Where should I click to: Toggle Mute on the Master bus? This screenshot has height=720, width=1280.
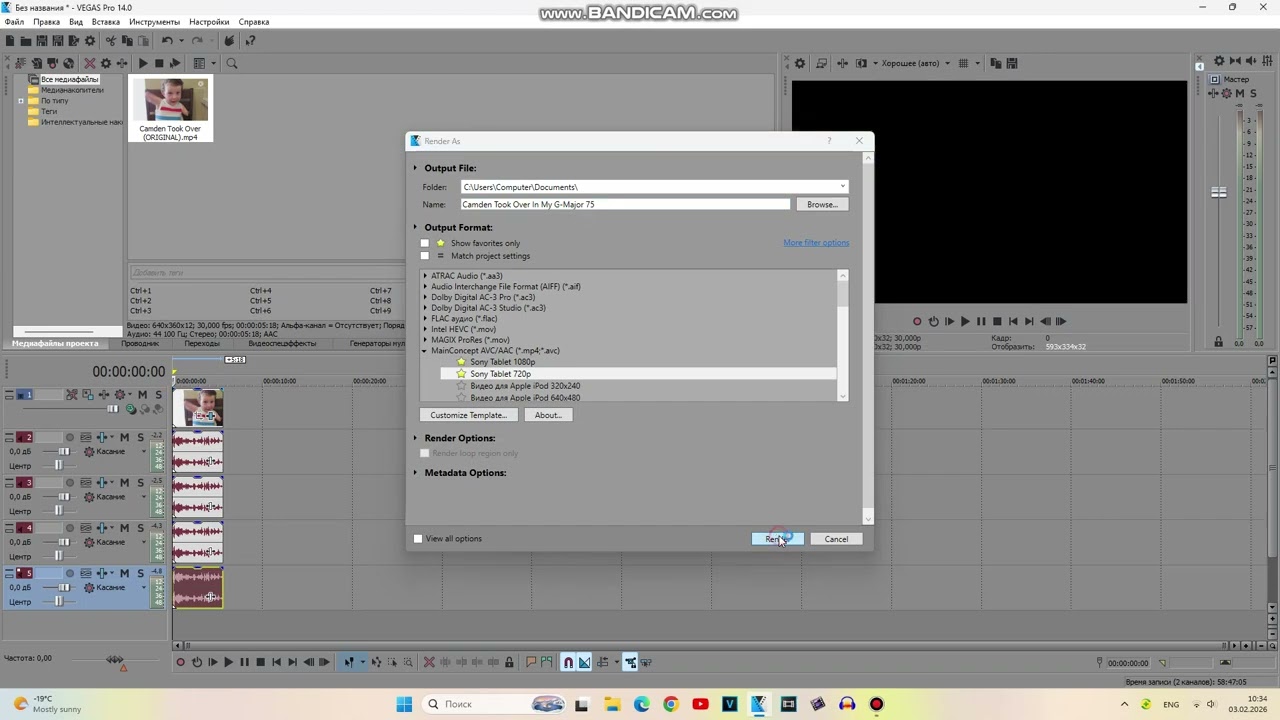1240,93
